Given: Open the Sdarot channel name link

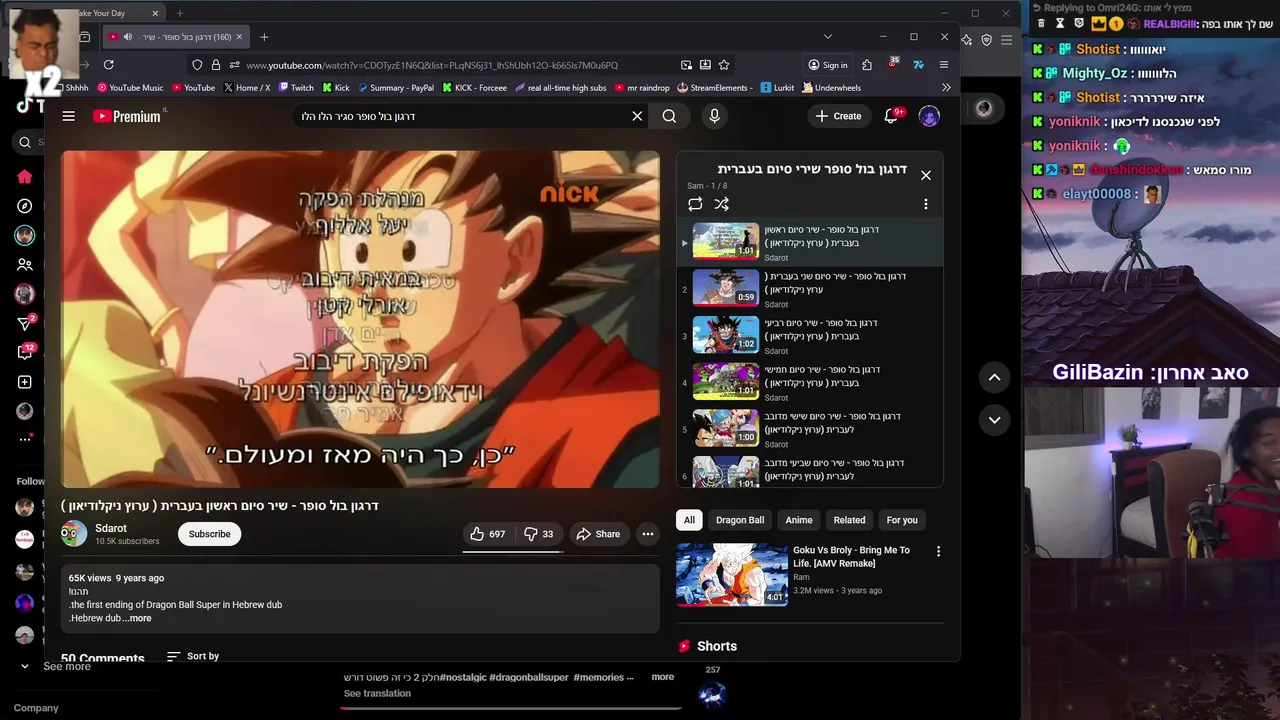Looking at the screenshot, I should click(111, 528).
